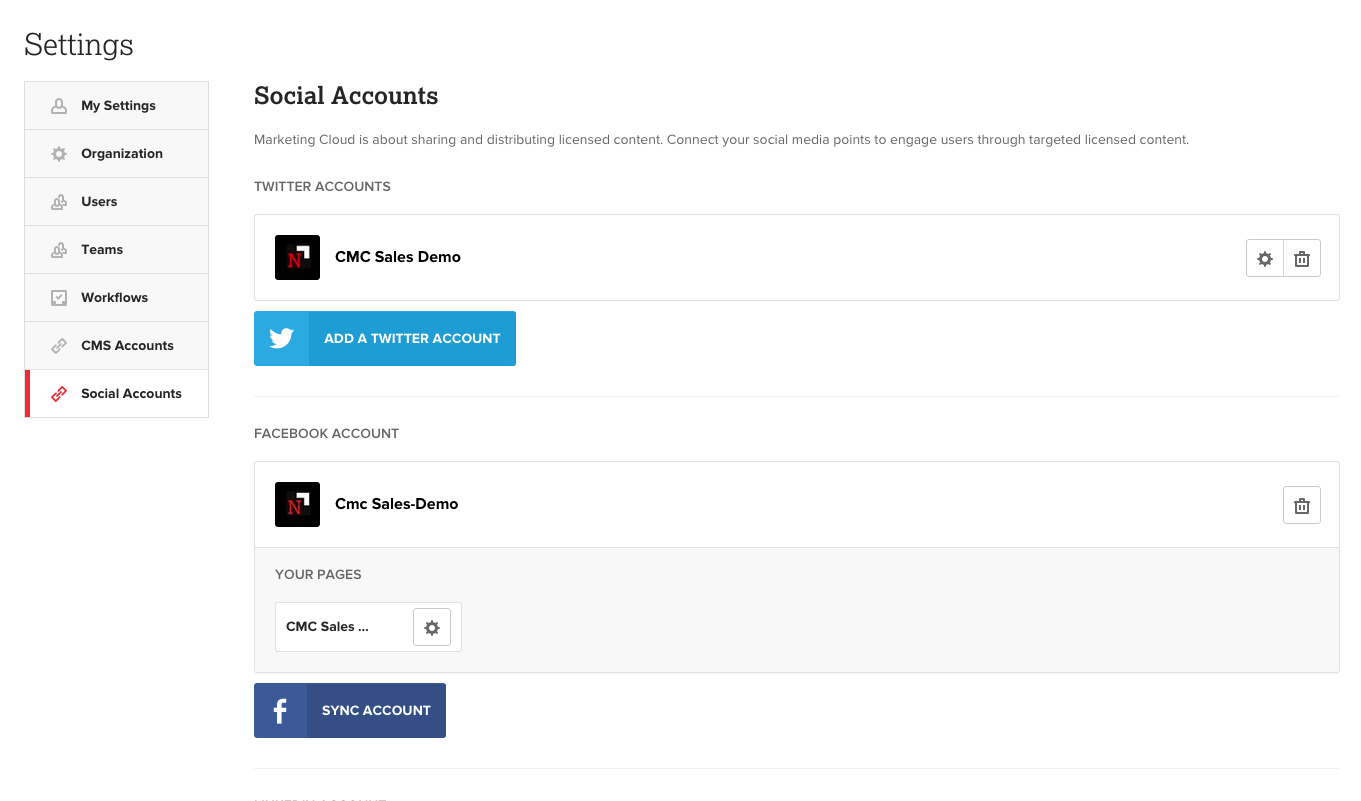Click the Twitter Accounts section label
Screen dimensions: 1361x801
point(322,187)
